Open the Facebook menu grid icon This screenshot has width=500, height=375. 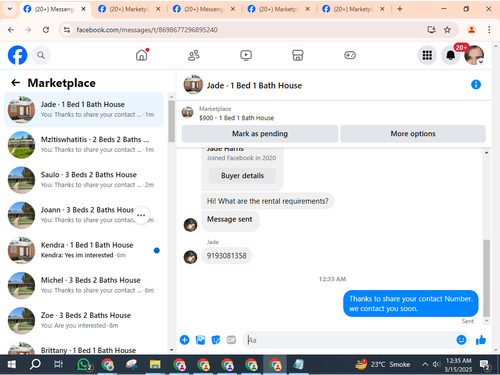tap(427, 55)
